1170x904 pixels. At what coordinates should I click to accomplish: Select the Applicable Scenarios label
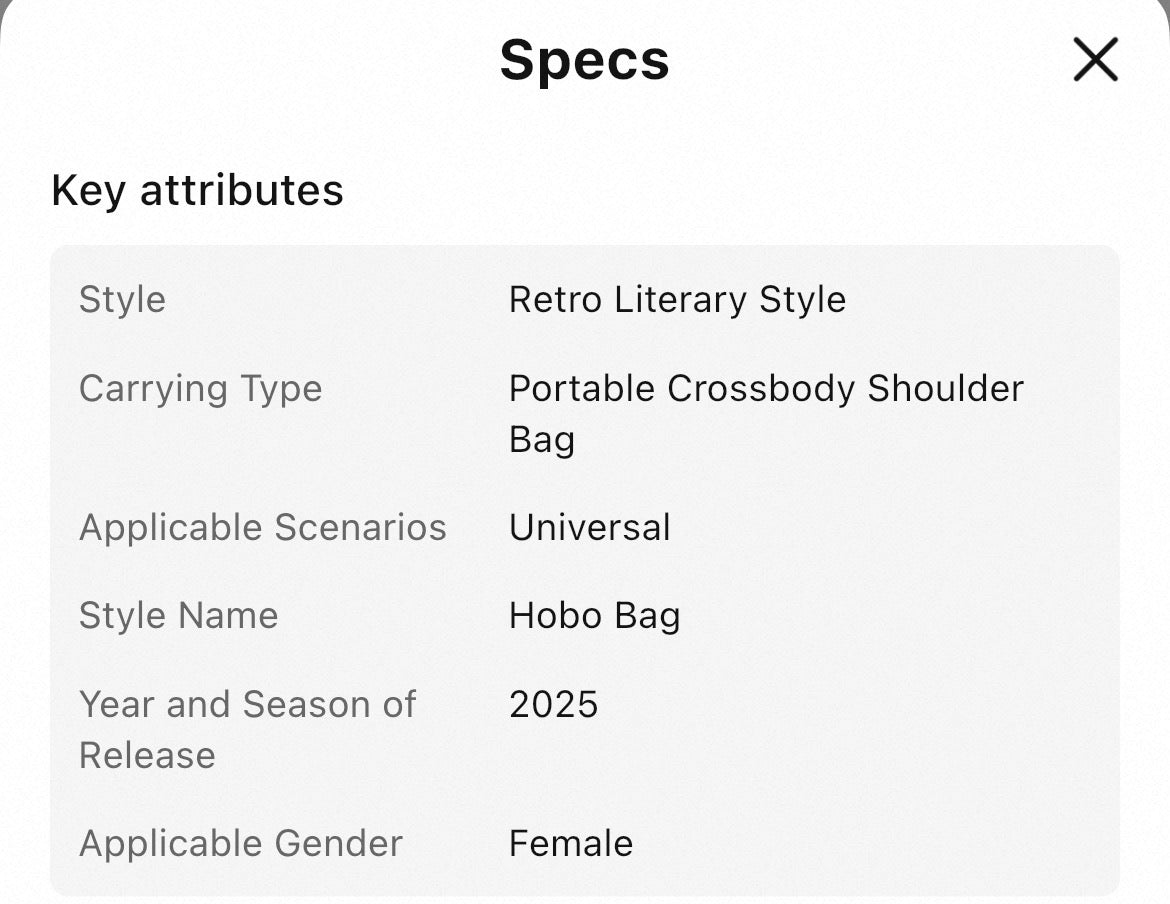click(x=262, y=527)
